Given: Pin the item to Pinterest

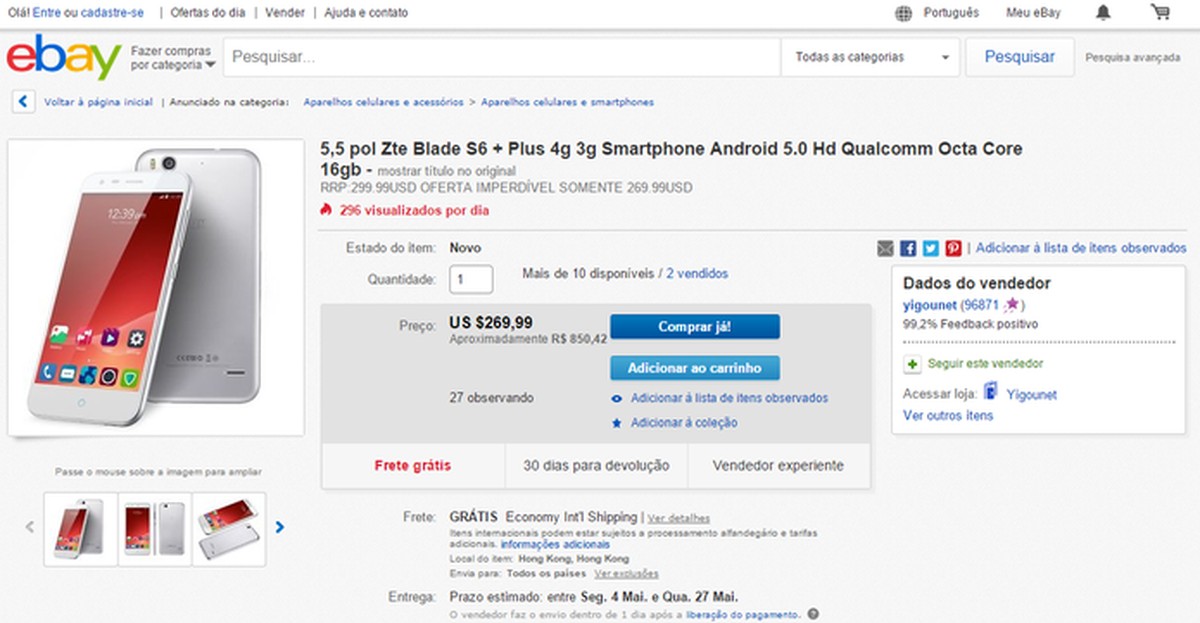Looking at the screenshot, I should (953, 248).
